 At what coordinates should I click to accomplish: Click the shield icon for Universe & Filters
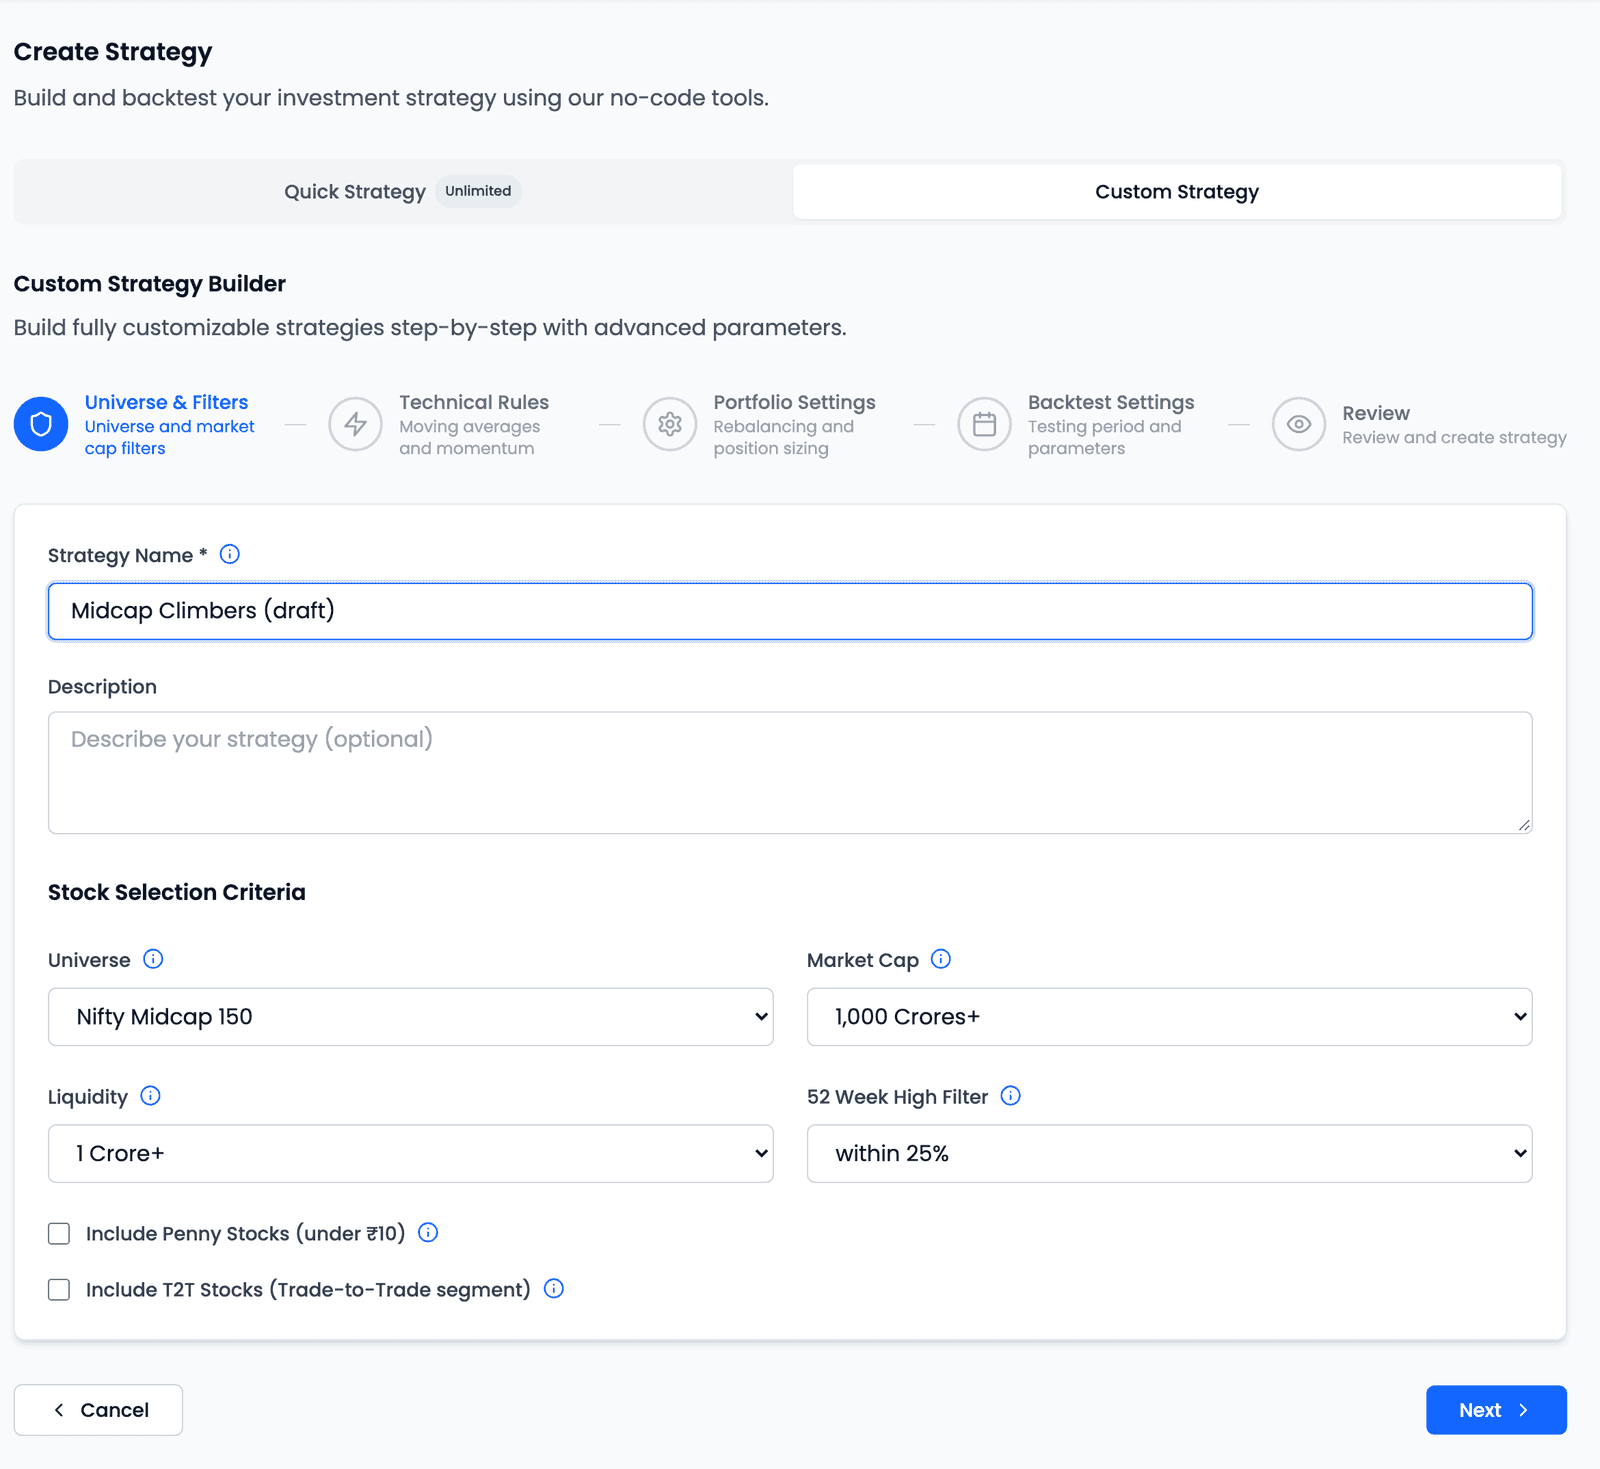(41, 424)
